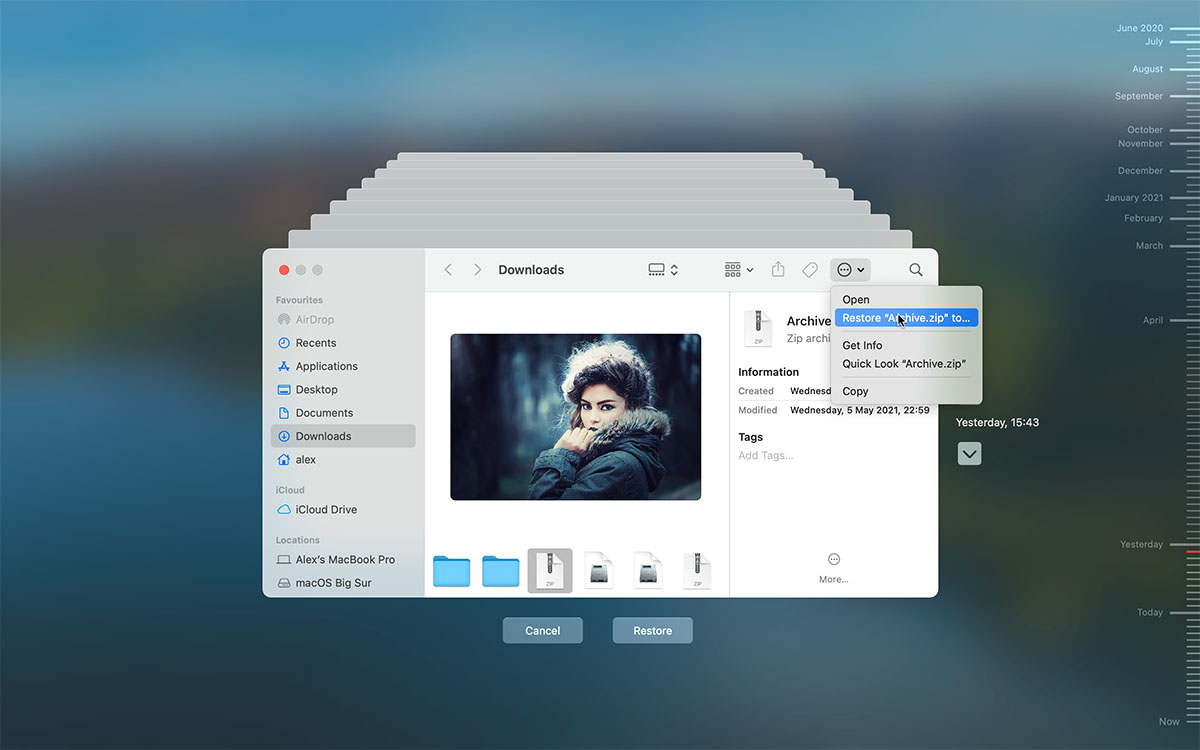The width and height of the screenshot is (1200, 750).
Task: Click the Documents sidebar icon
Action: [284, 413]
